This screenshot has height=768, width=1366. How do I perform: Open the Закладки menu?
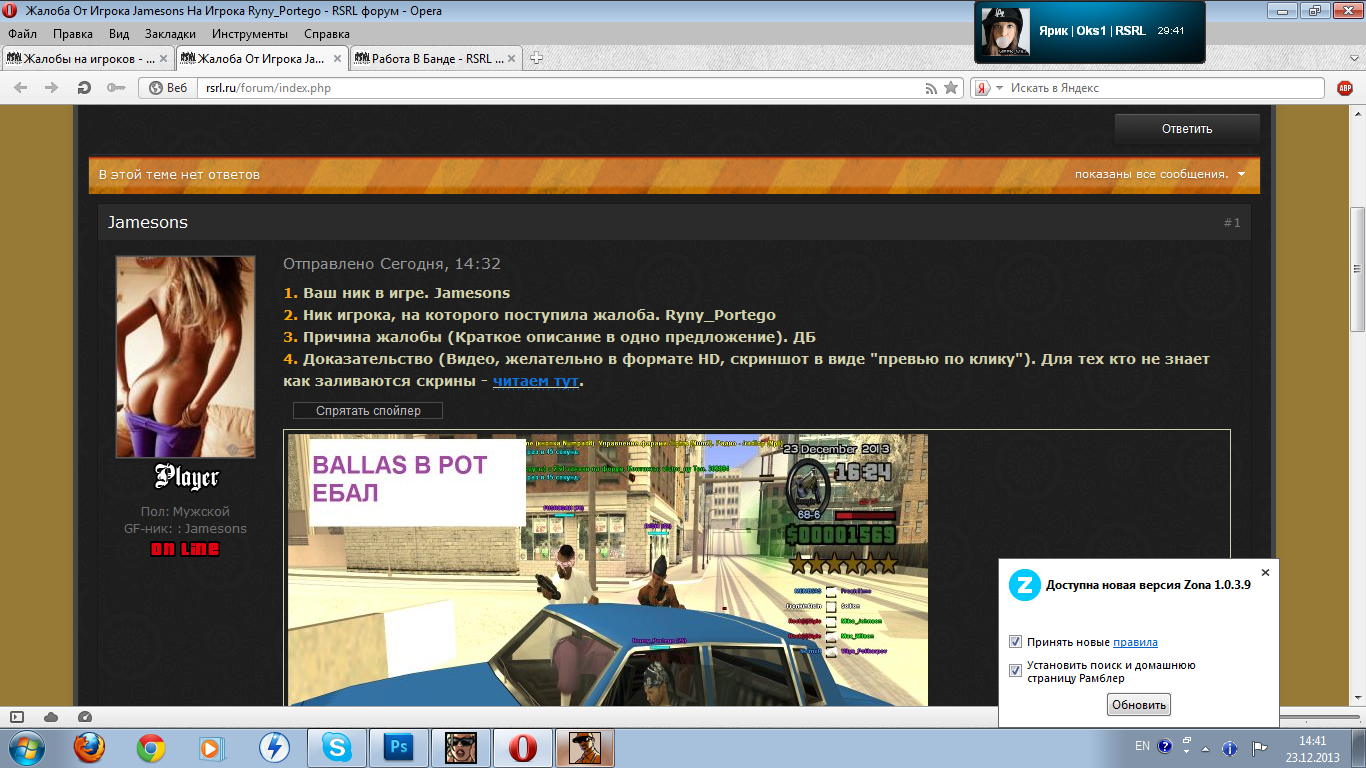(x=170, y=33)
